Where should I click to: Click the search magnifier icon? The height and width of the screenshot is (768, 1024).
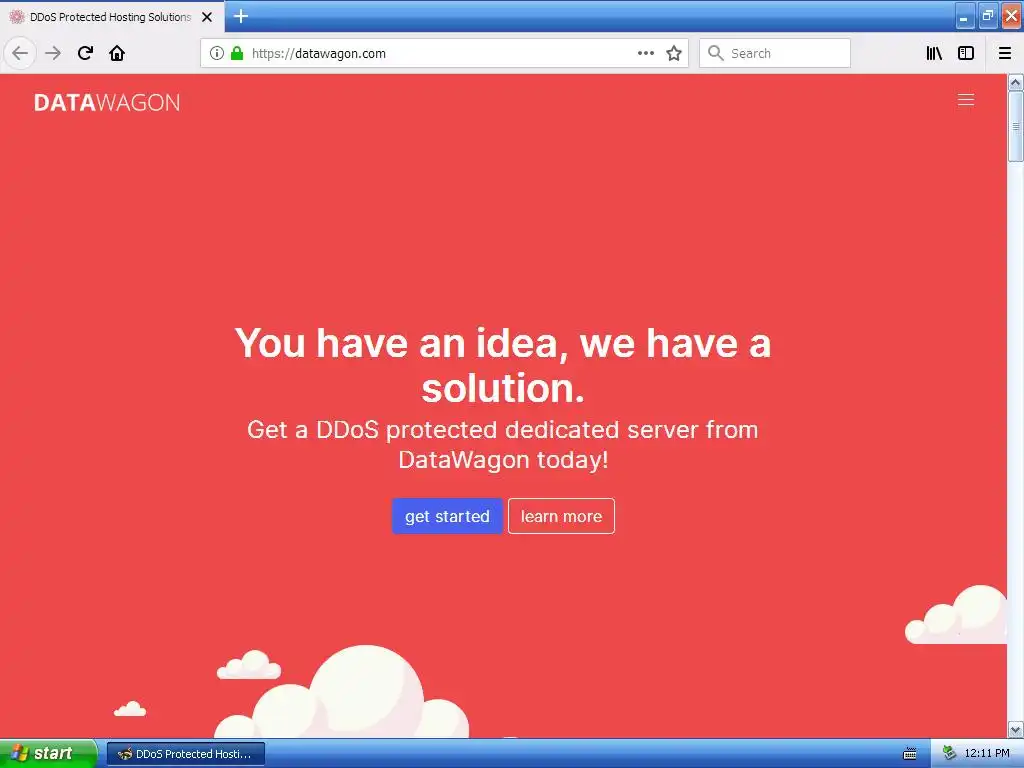716,53
